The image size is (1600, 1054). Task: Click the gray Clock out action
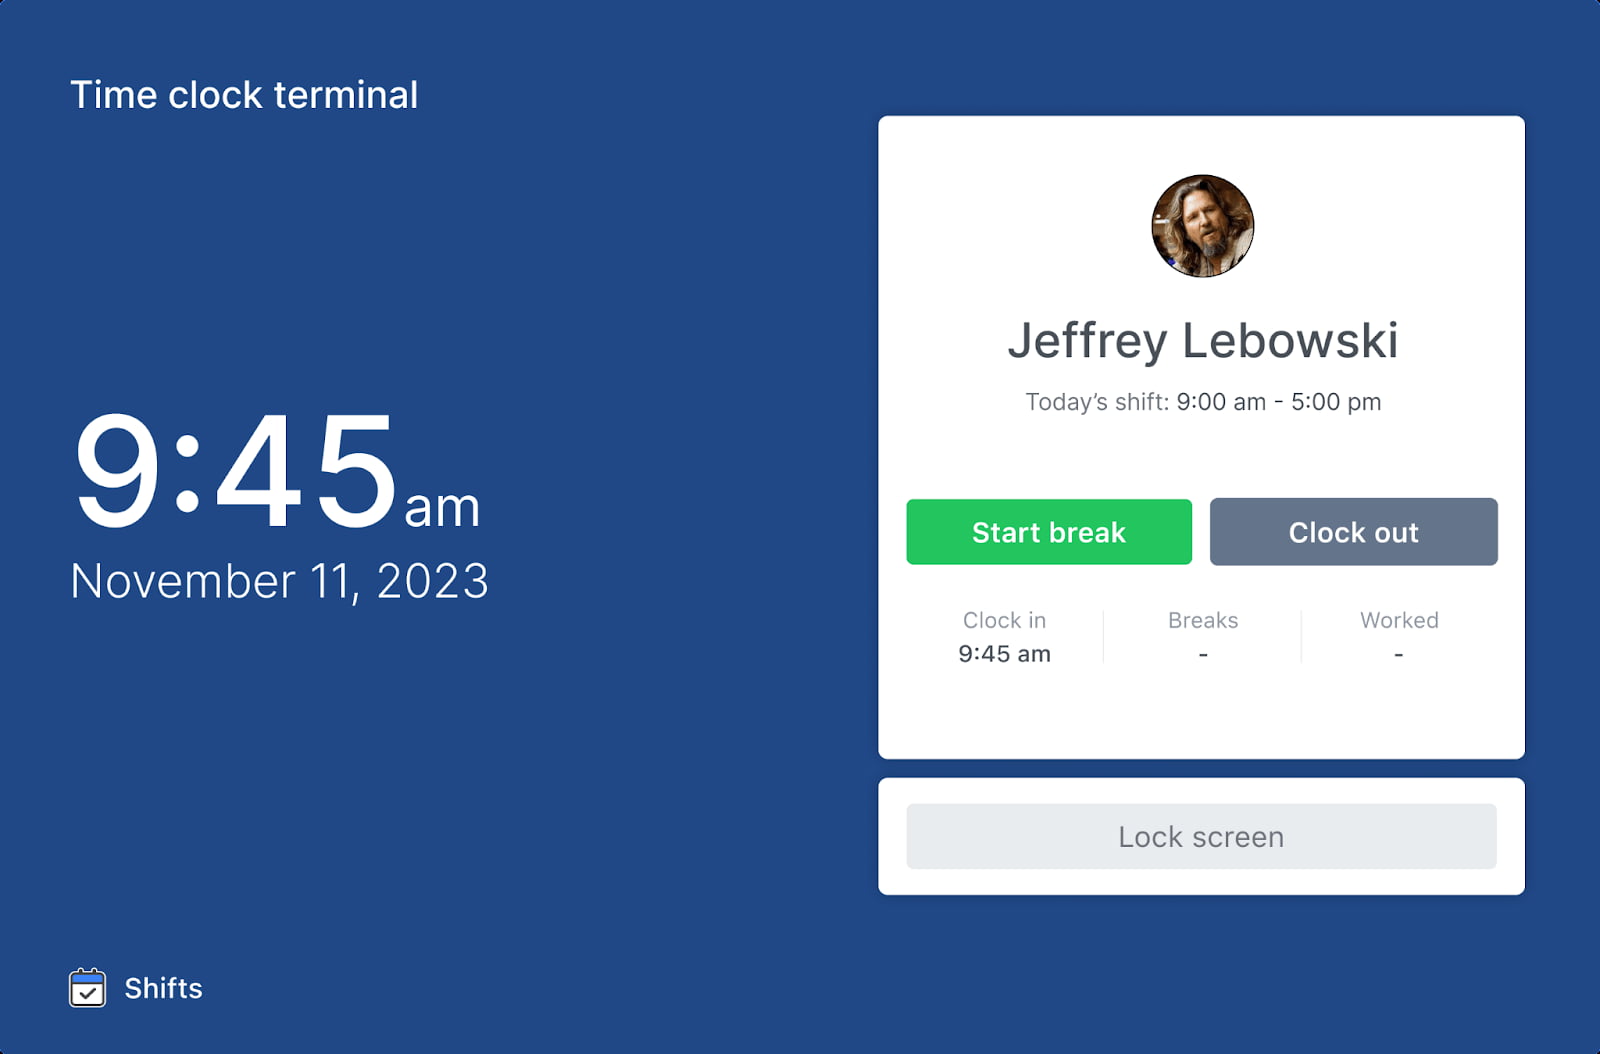1353,532
